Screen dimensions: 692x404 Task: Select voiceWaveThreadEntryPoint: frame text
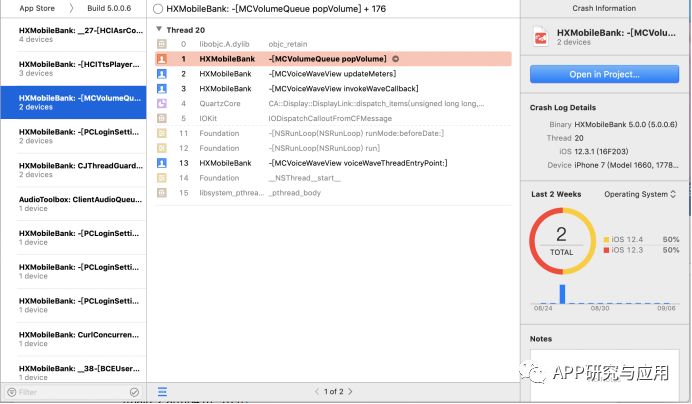358,163
